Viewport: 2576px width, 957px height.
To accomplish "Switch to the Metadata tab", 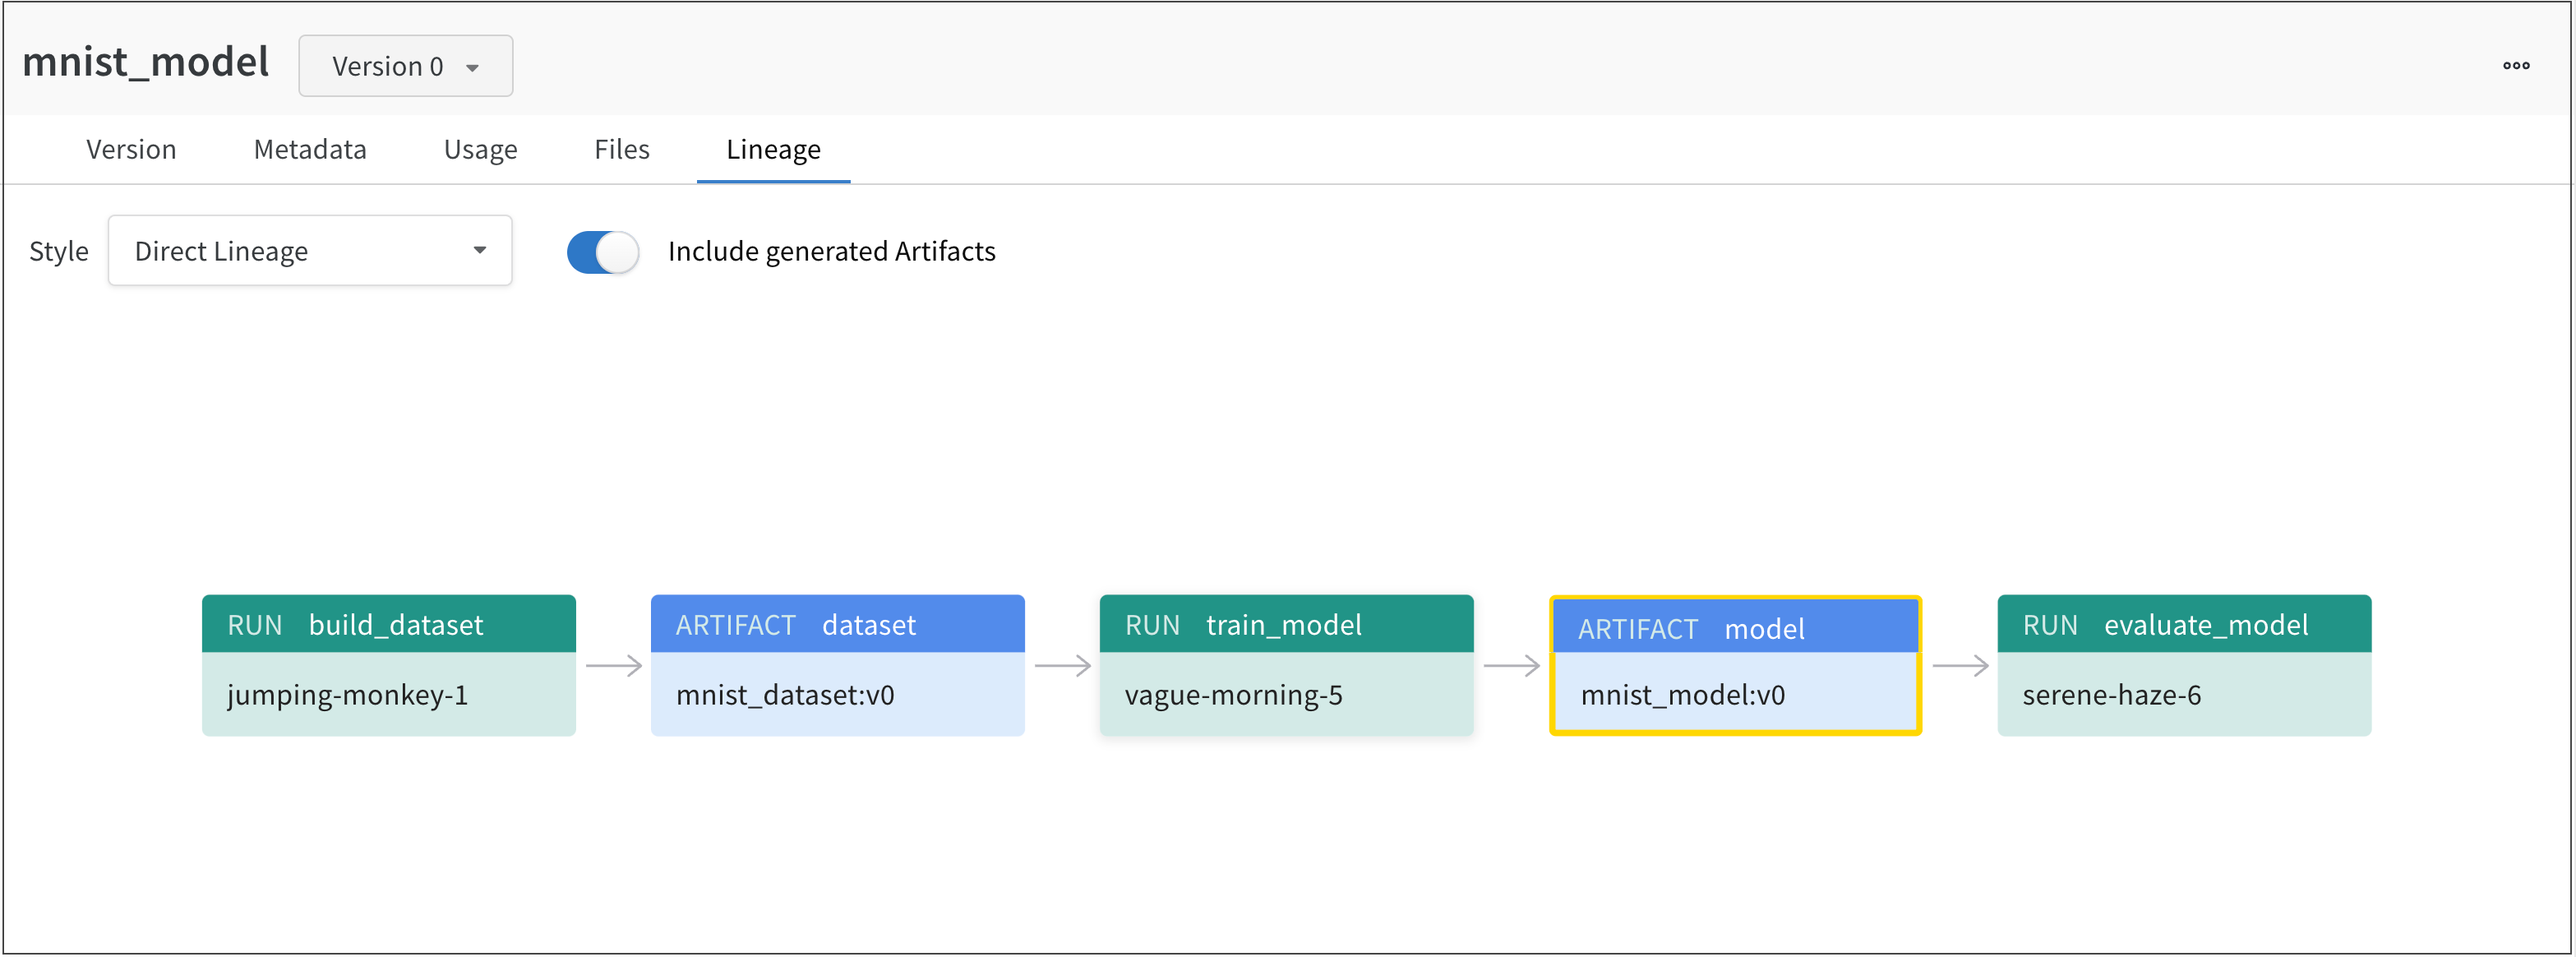I will pos(310,149).
